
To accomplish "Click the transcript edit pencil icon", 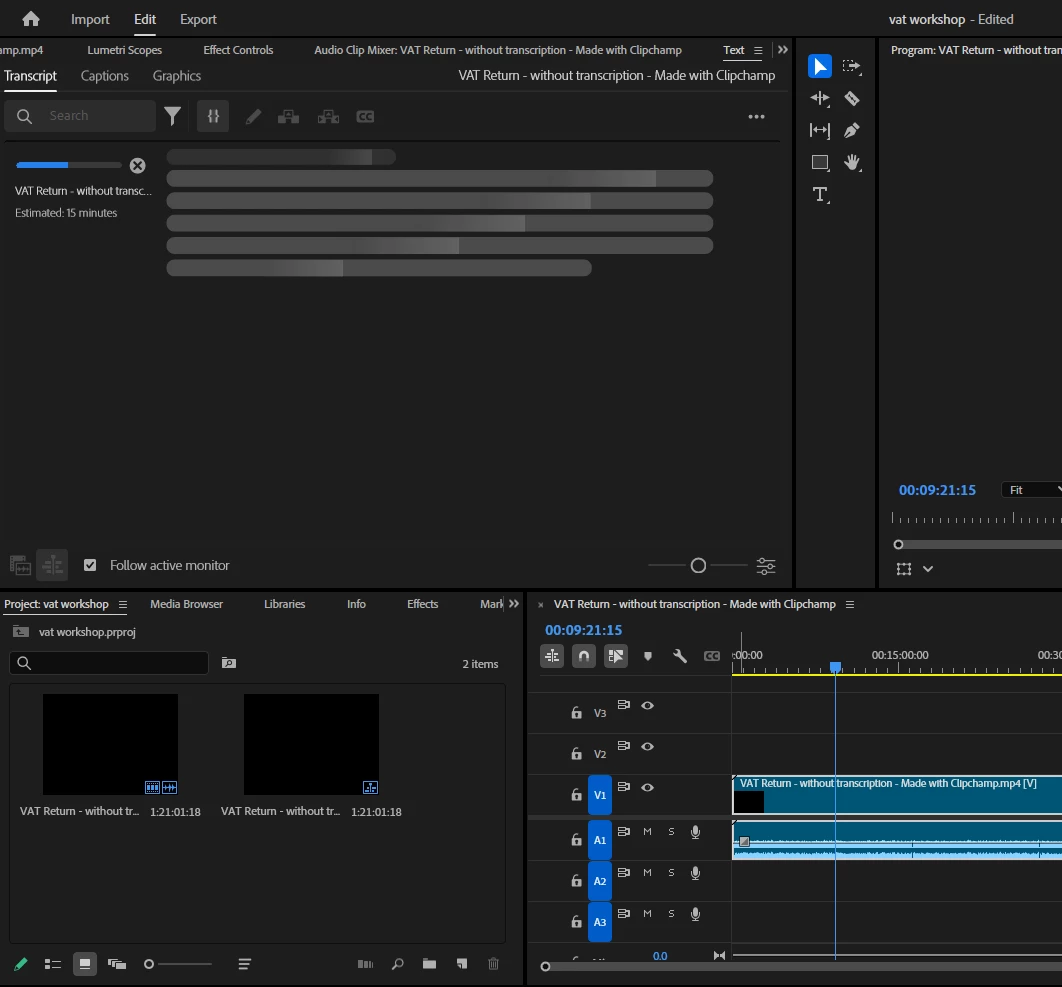I will click(253, 117).
